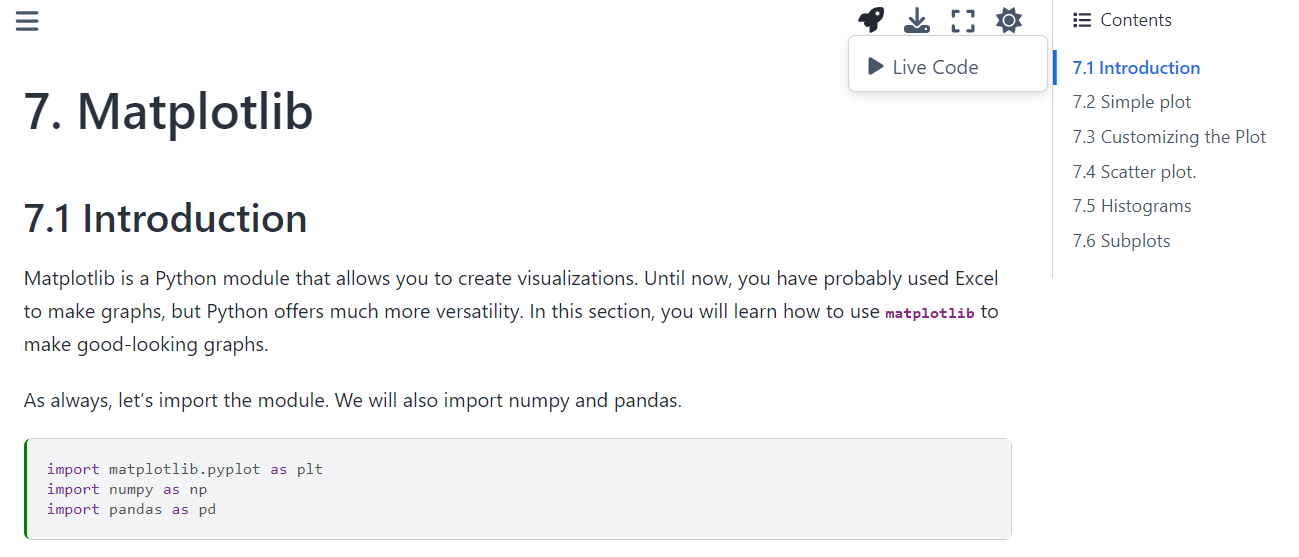Click the play triangle beside Live Code

point(876,67)
